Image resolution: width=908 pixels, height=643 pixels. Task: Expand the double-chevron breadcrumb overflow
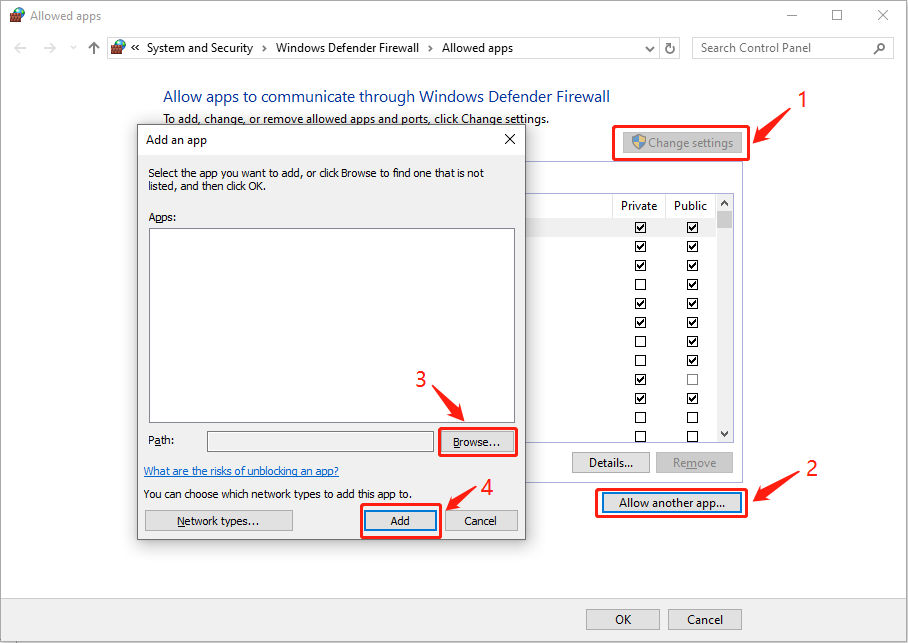(135, 48)
